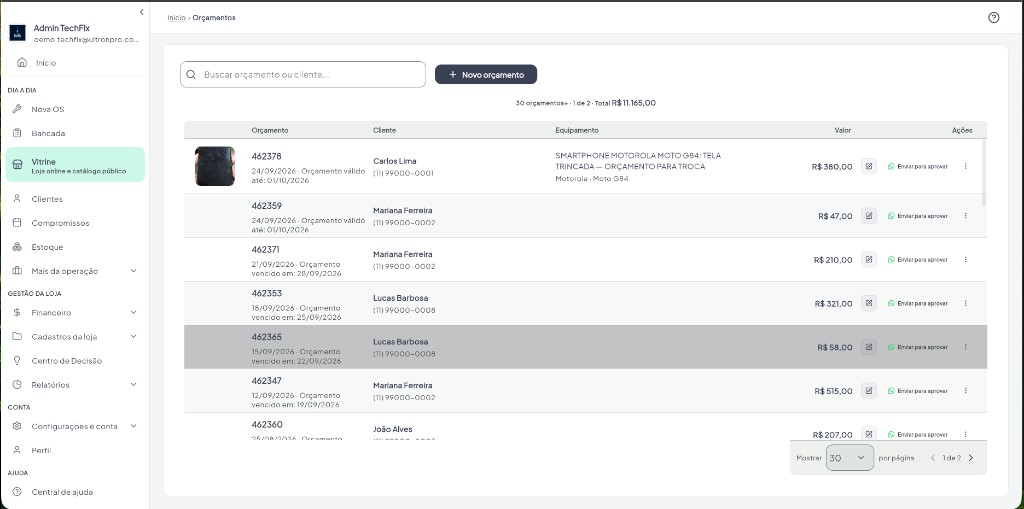
Task: Edit the R$ 210,00 orçamento via pencil icon
Action: coord(869,259)
